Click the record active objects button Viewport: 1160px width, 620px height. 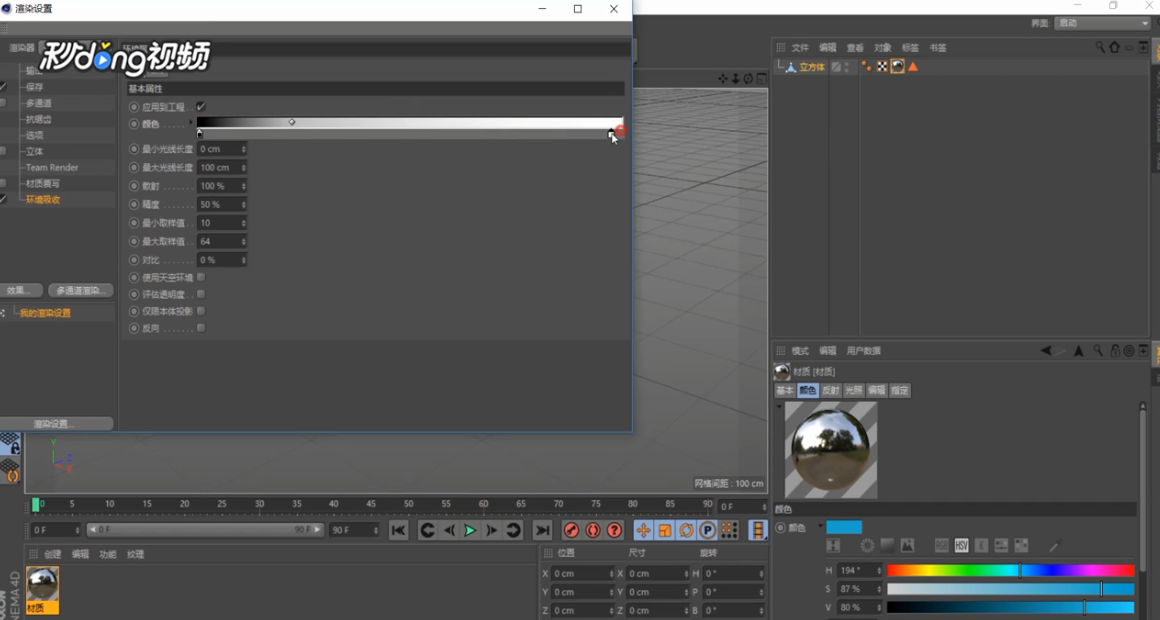[571, 530]
